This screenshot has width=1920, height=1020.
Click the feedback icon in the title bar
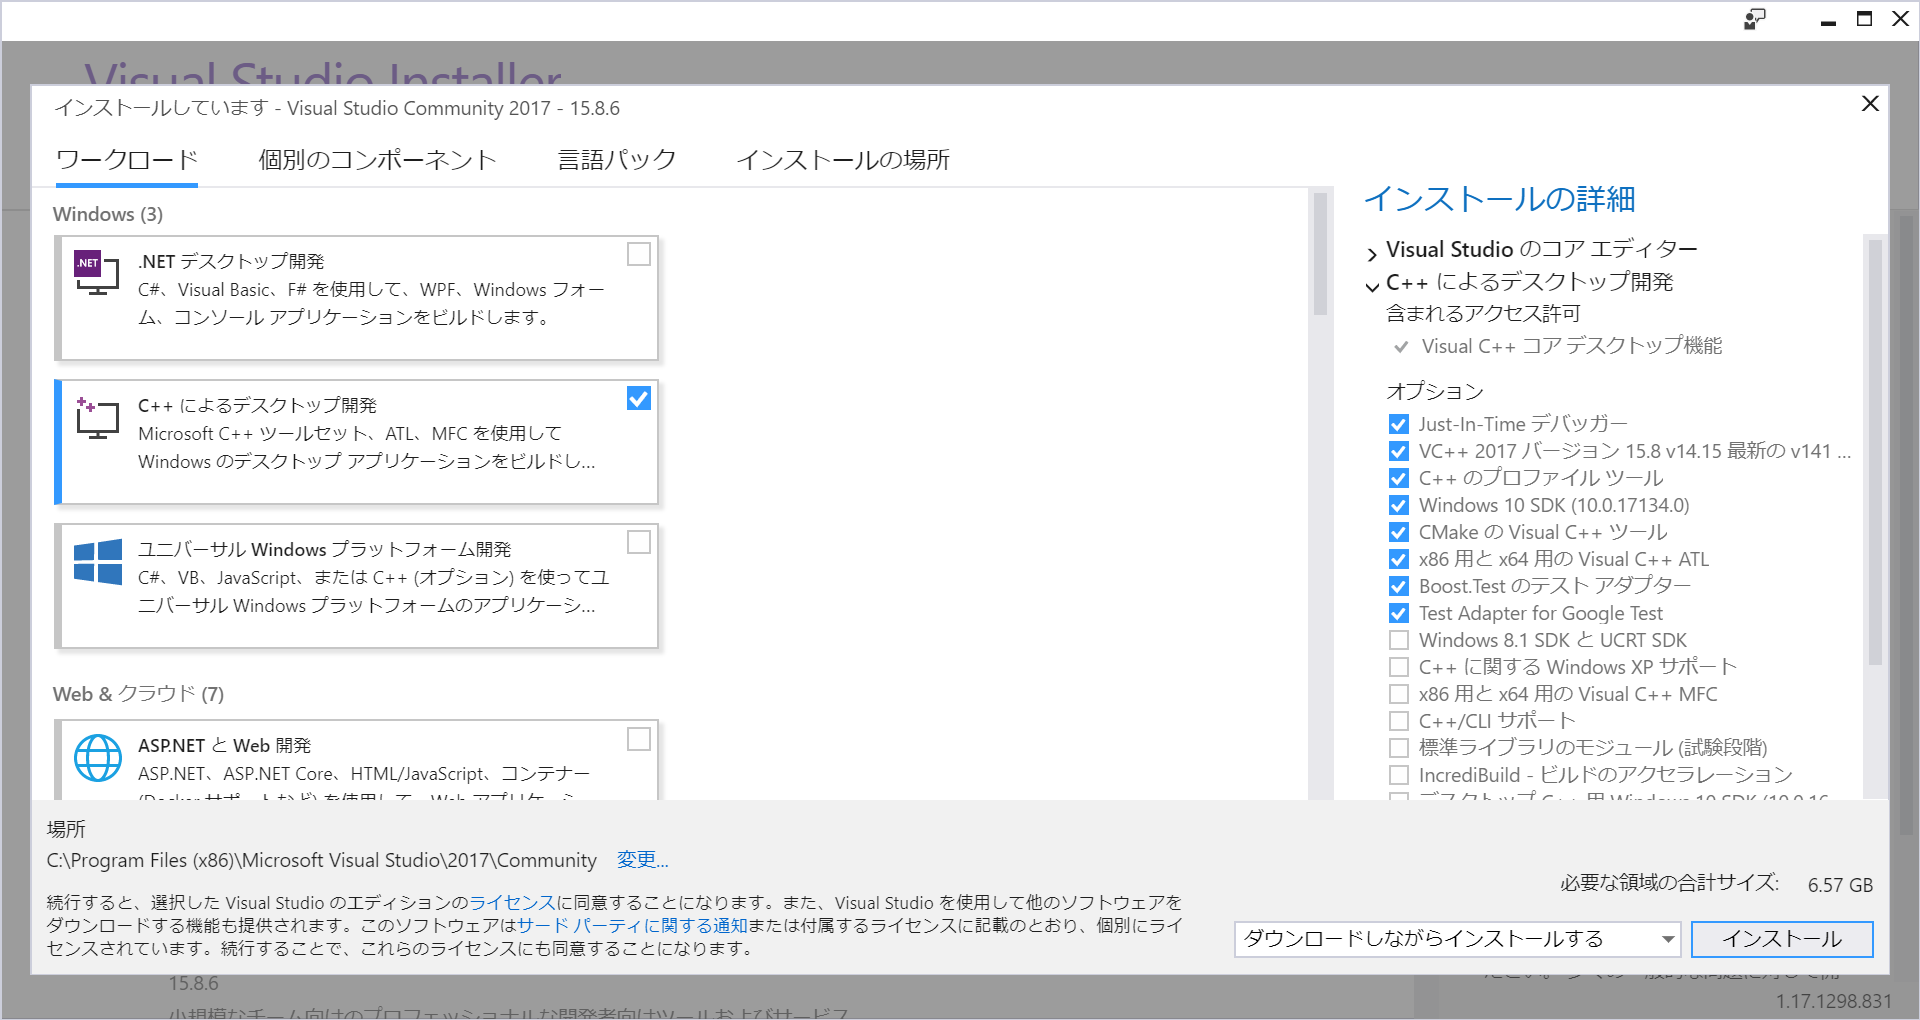tap(1755, 19)
